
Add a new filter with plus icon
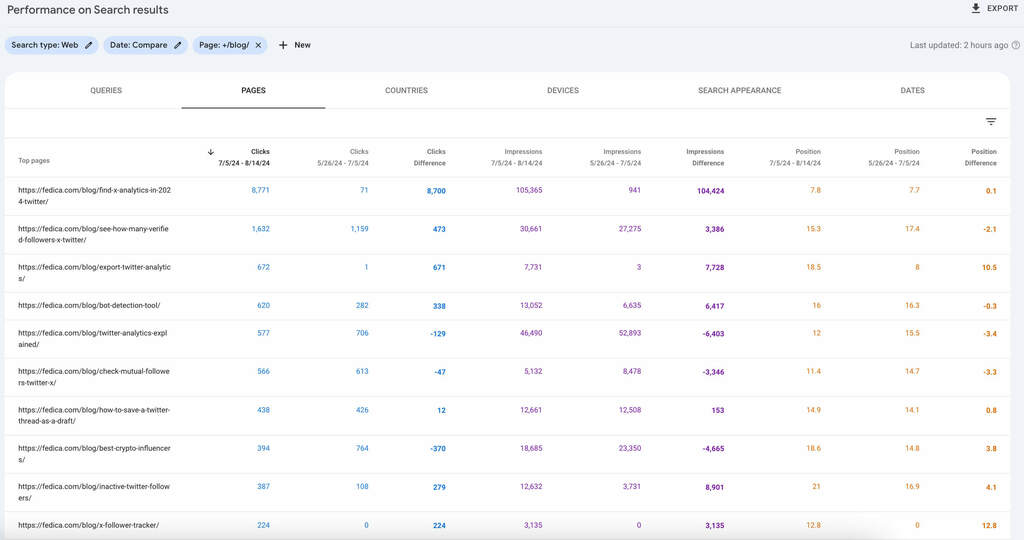283,45
